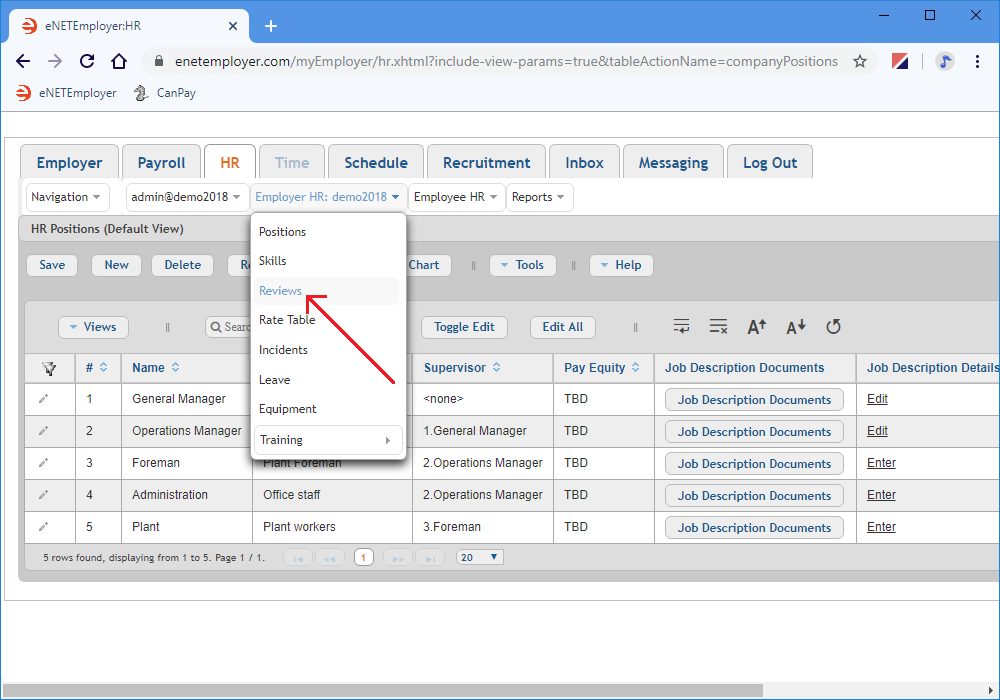Click the Toggle Edit button
The width and height of the screenshot is (1000, 700).
coord(464,327)
